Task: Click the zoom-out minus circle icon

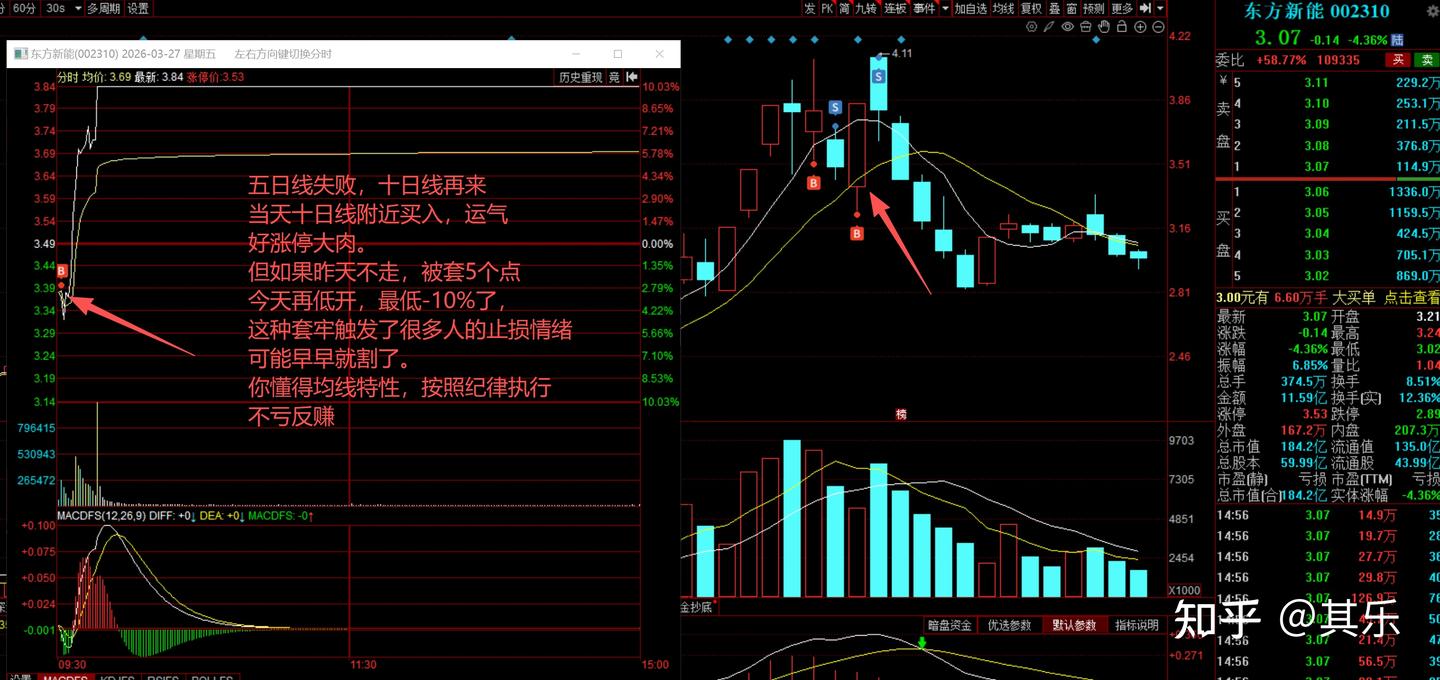Action: [x=1158, y=27]
